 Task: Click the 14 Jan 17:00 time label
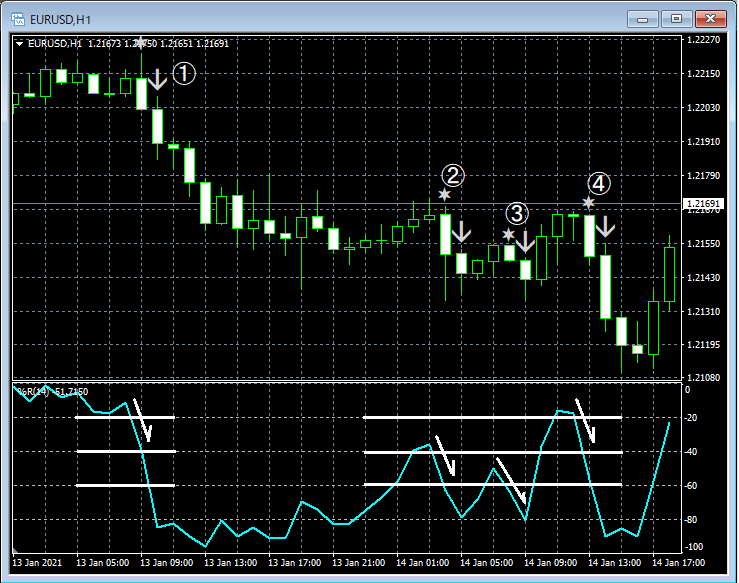tap(678, 563)
